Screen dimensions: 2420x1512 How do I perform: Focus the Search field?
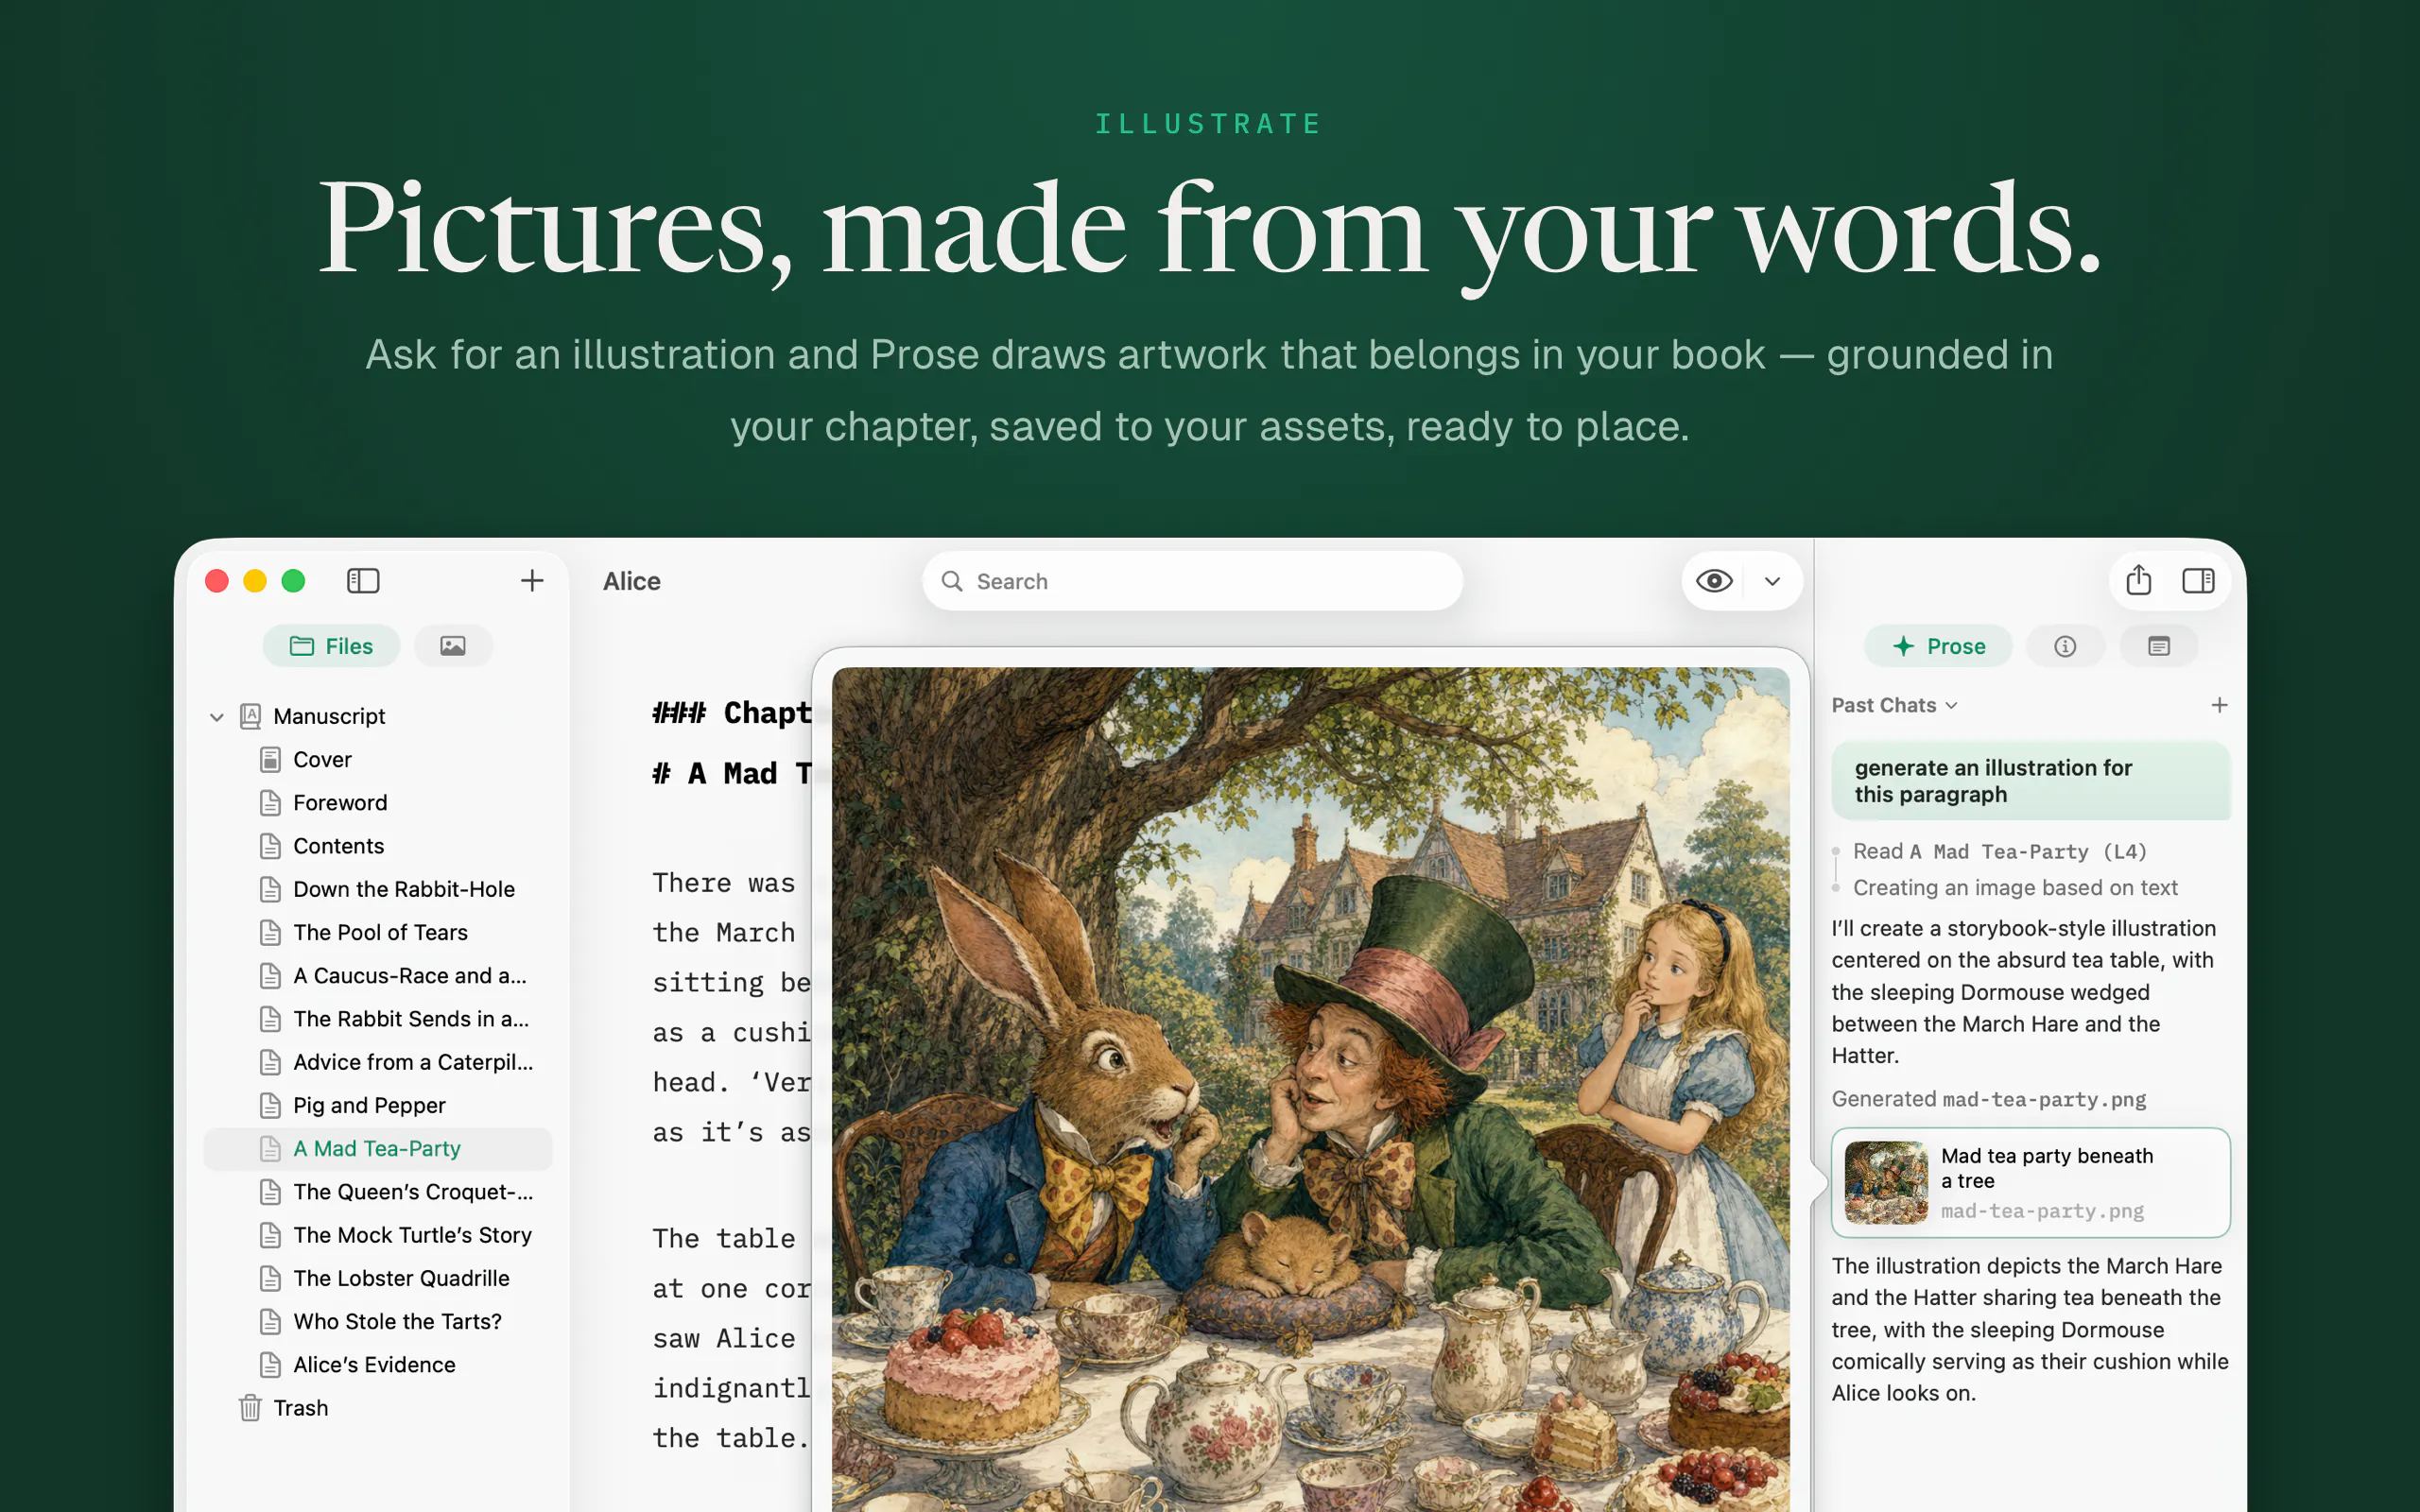tap(1192, 581)
